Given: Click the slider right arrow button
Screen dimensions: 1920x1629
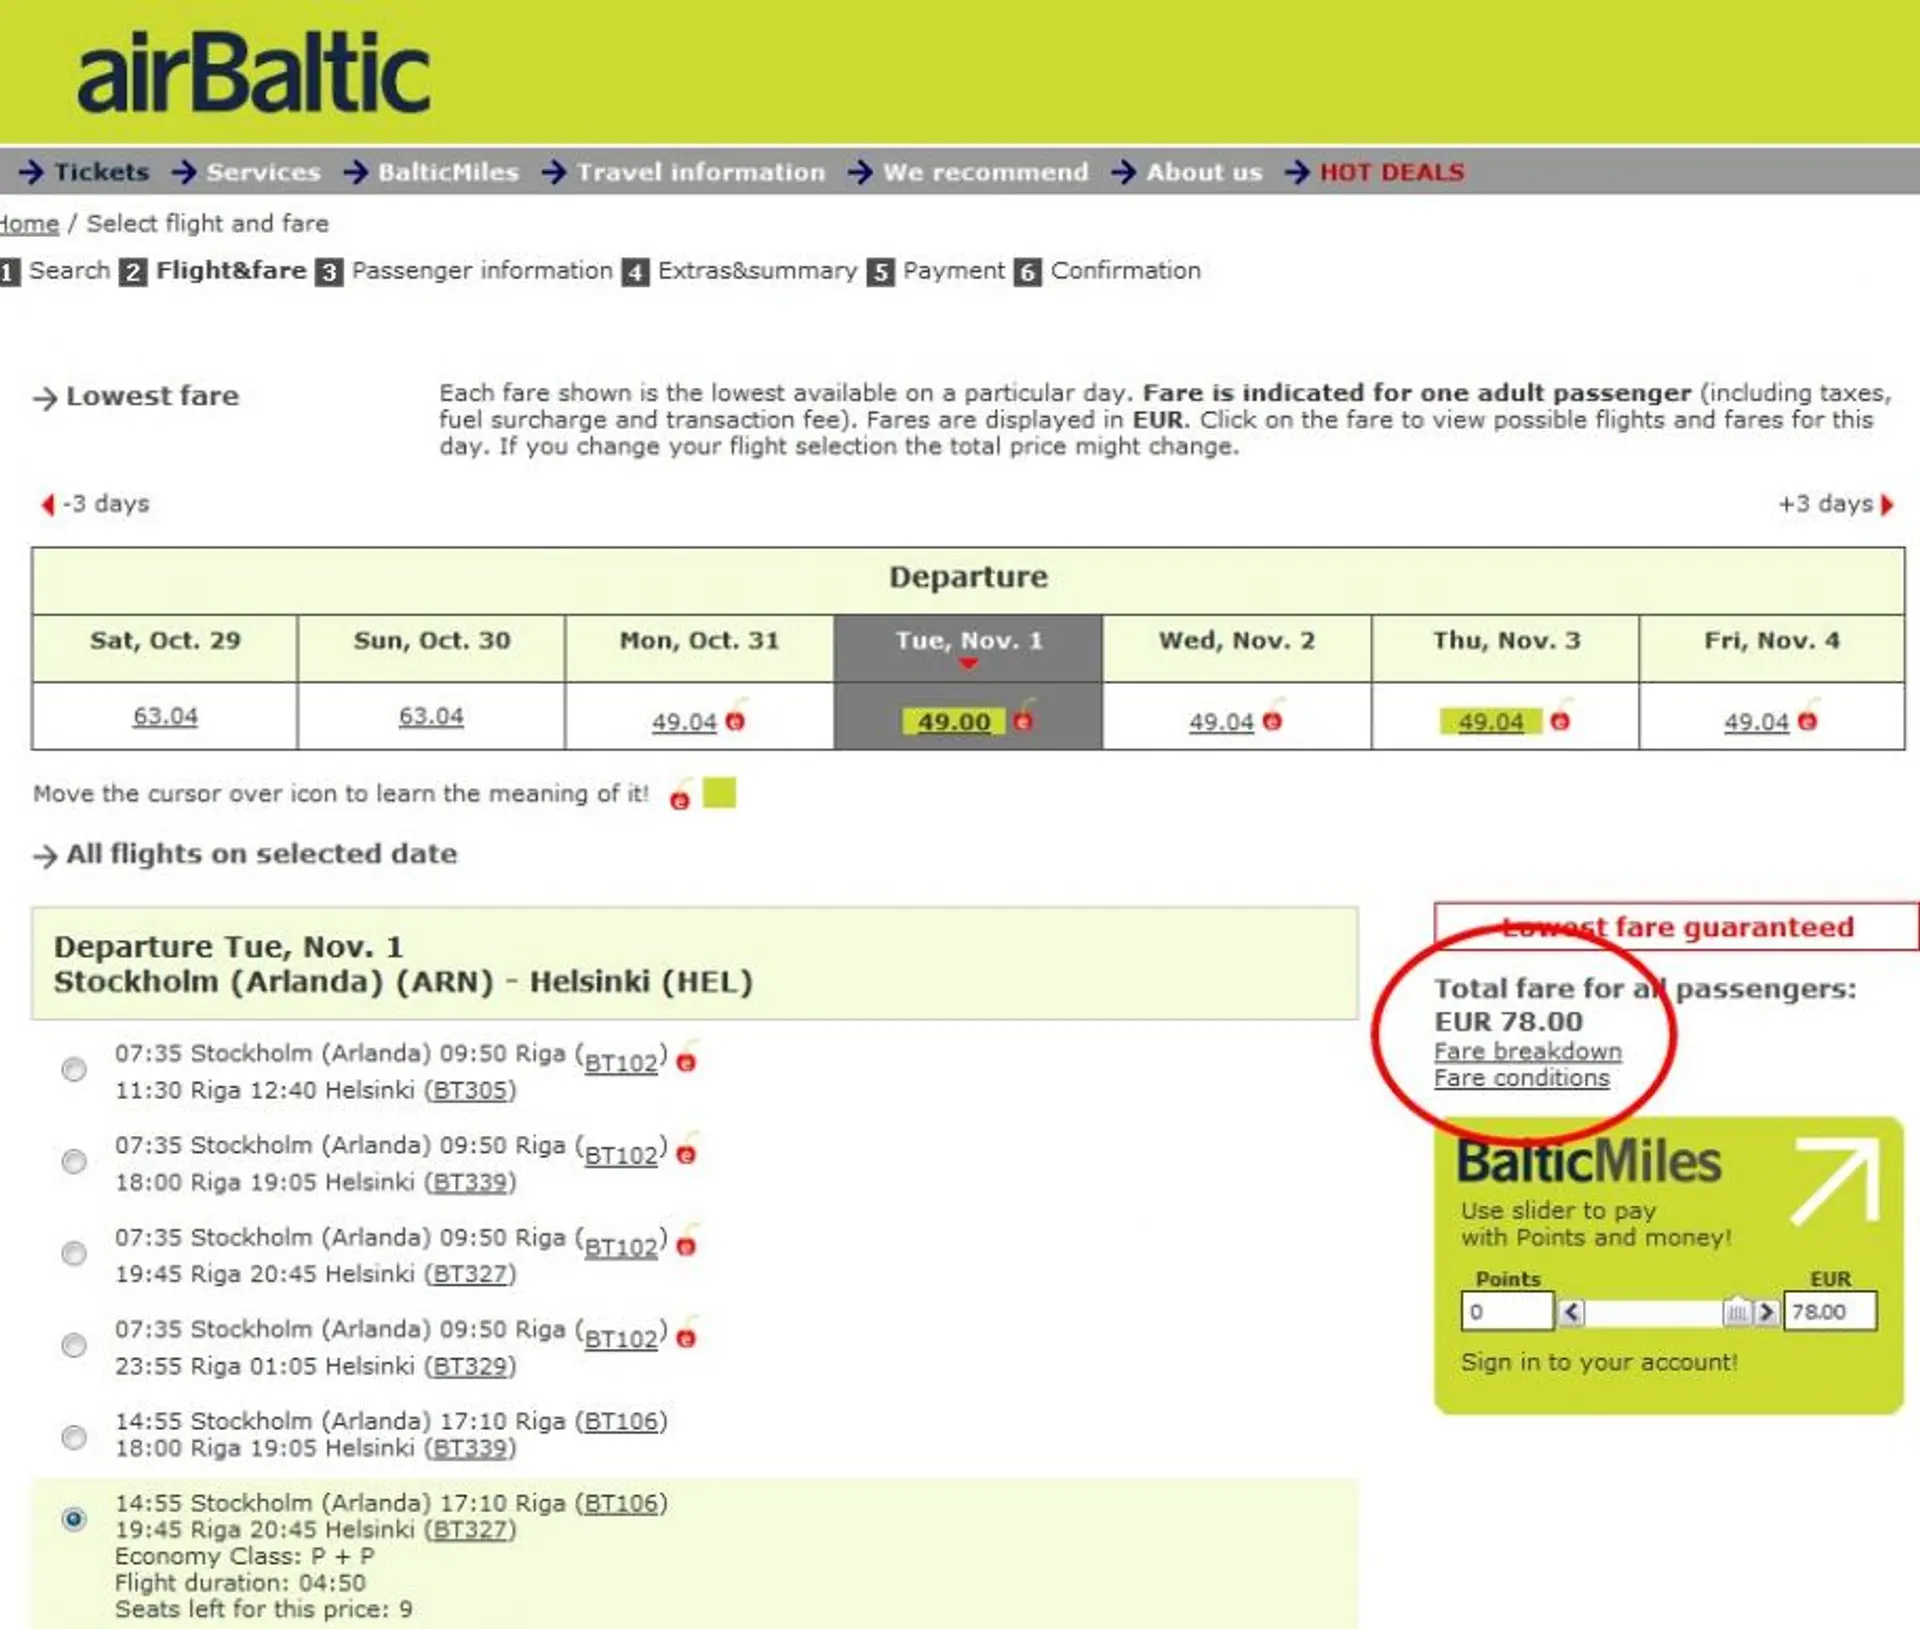Looking at the screenshot, I should click(x=1767, y=1313).
